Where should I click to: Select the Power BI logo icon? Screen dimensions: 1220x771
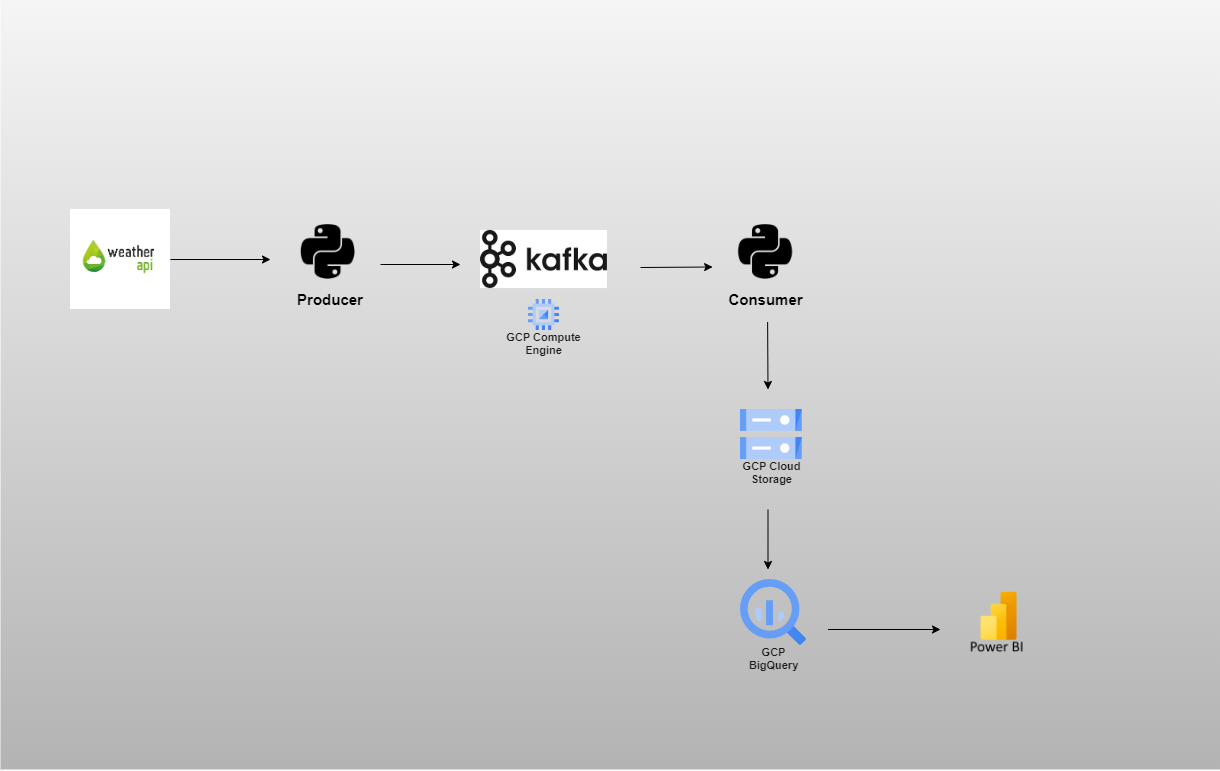tap(998, 615)
